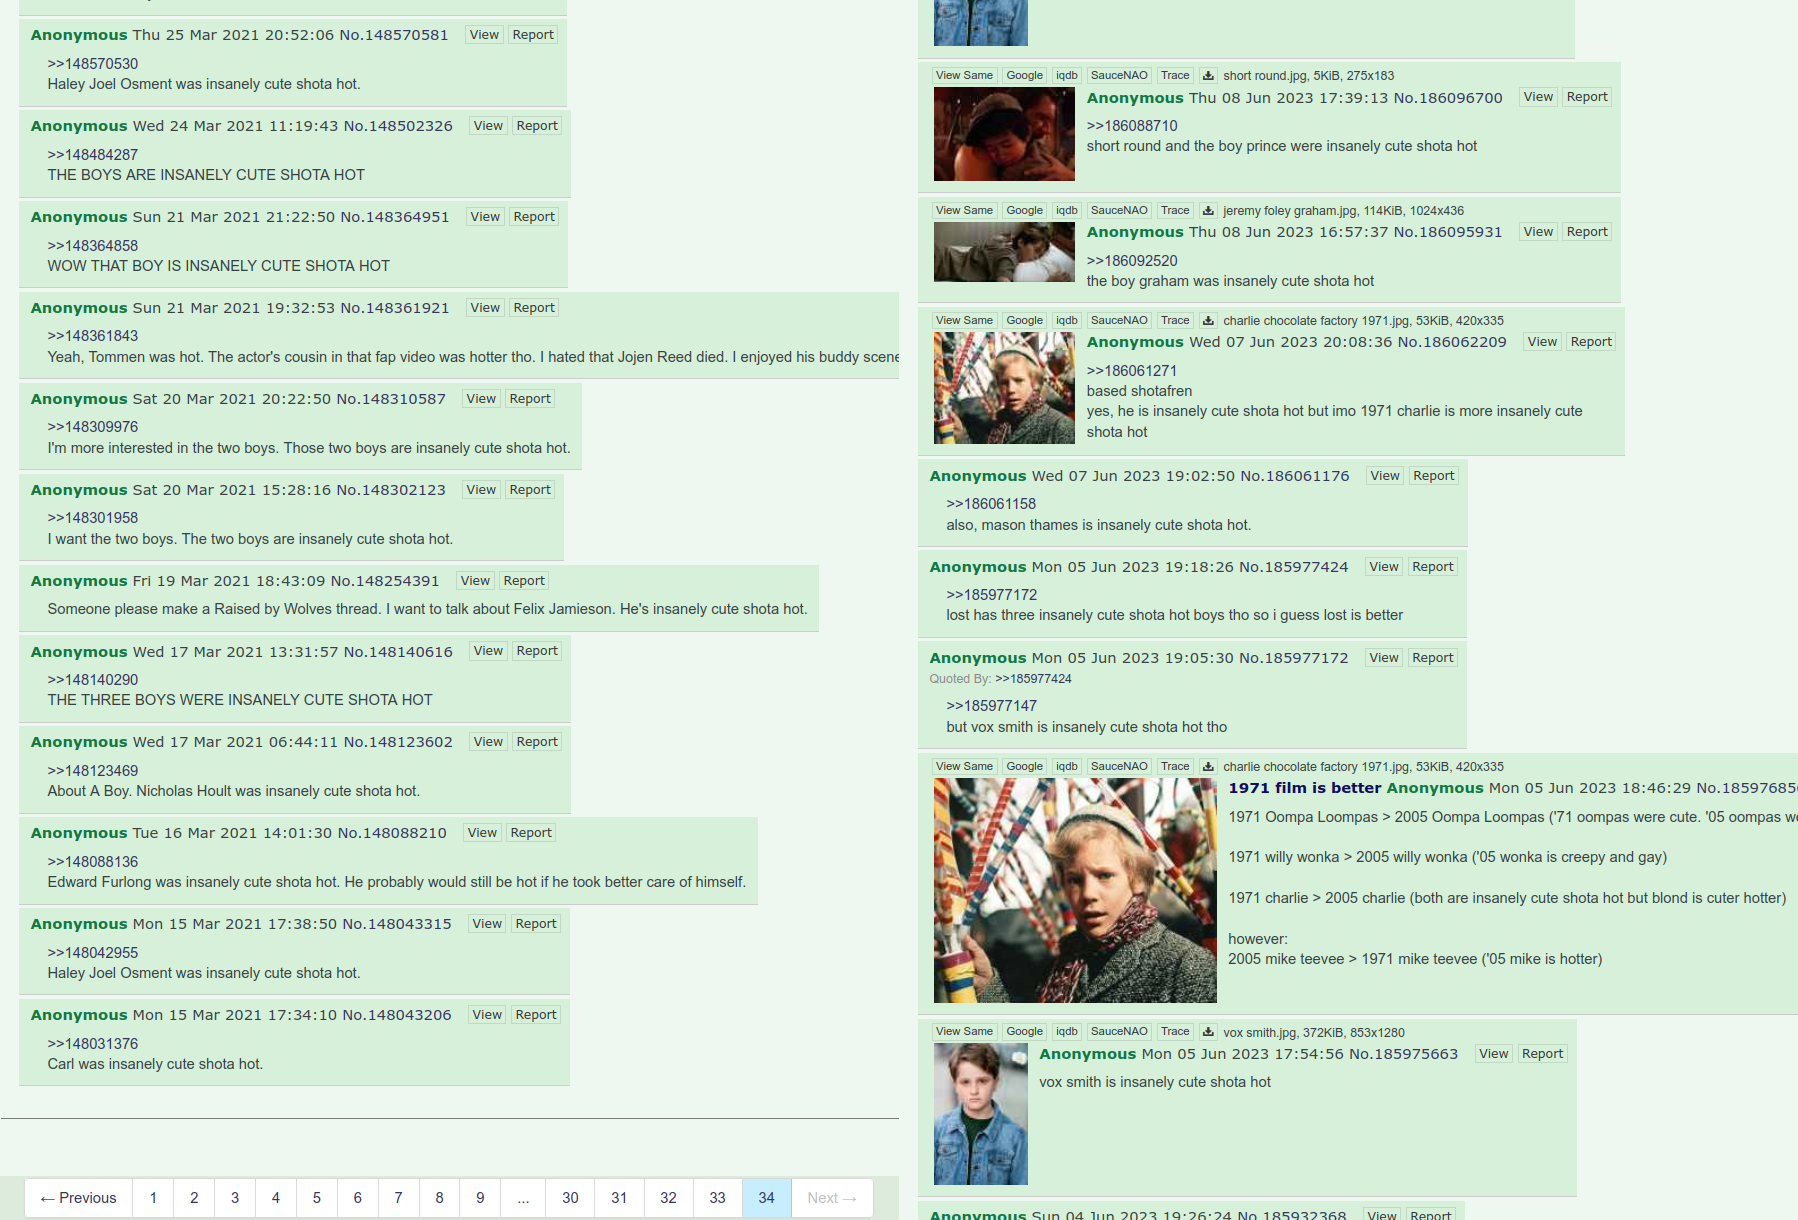Follow the reply link >>186088710
The image size is (1798, 1220).
[1132, 126]
